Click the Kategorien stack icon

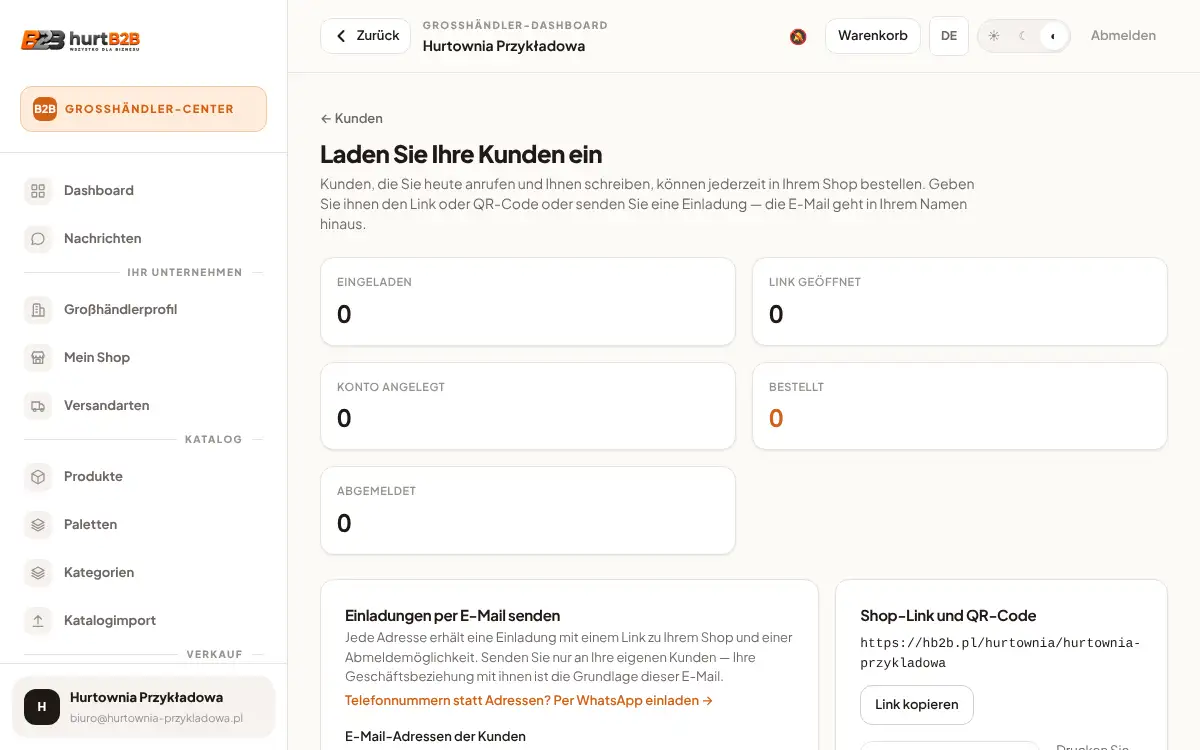tap(38, 573)
